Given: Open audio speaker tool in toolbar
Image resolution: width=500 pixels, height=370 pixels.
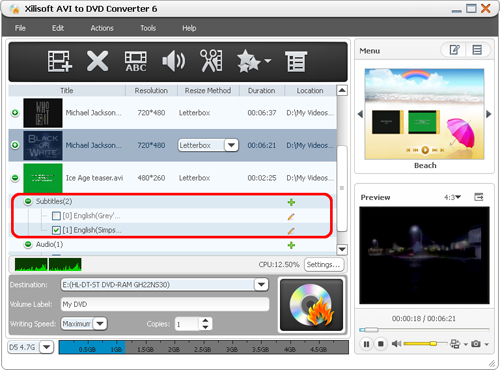Looking at the screenshot, I should click(173, 61).
